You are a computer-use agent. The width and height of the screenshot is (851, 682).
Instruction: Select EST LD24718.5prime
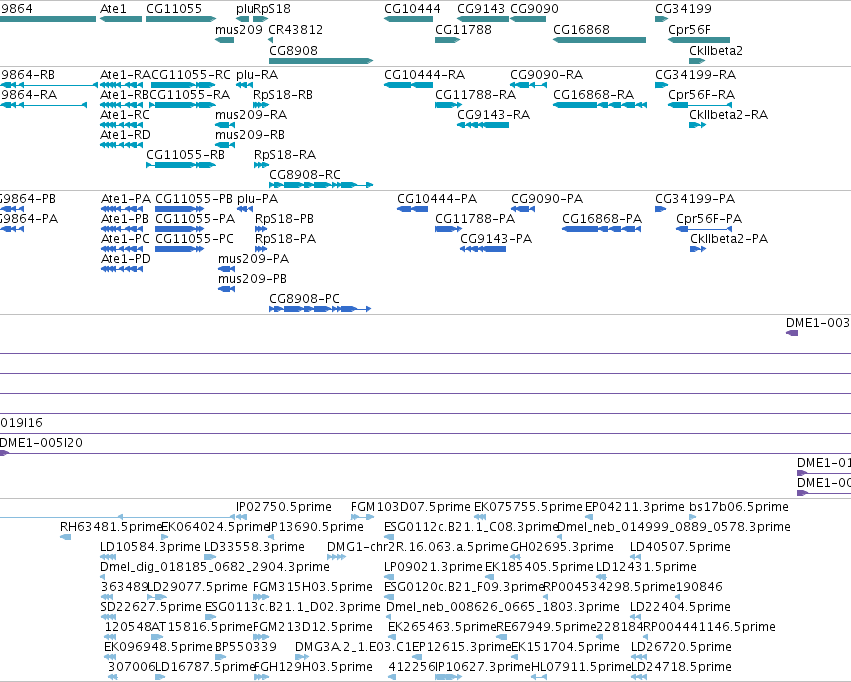click(x=681, y=667)
